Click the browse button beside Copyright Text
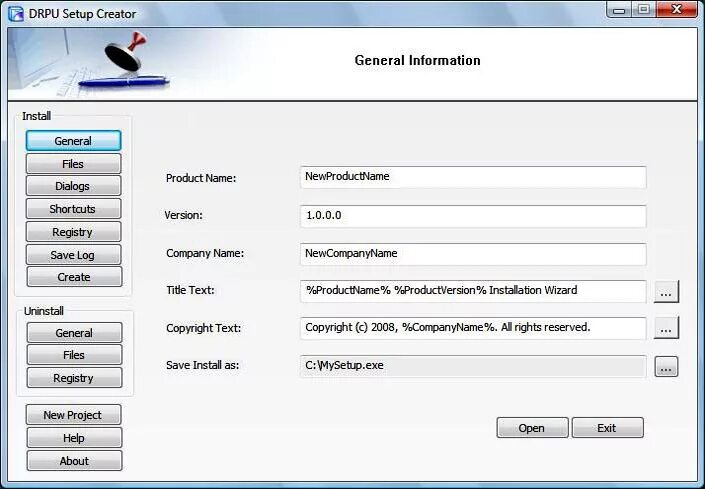The image size is (705, 489). (x=666, y=329)
